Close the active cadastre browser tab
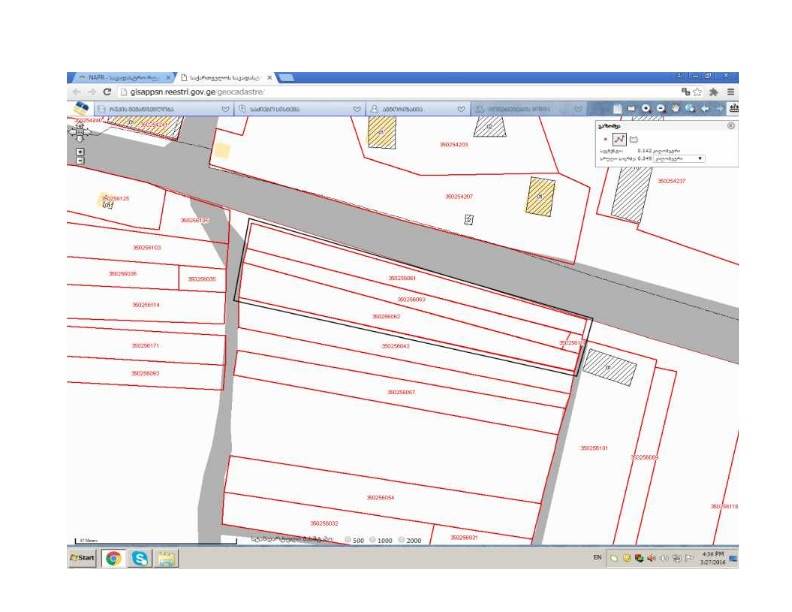Image resolution: width=792 pixels, height=612 pixels. [270, 78]
